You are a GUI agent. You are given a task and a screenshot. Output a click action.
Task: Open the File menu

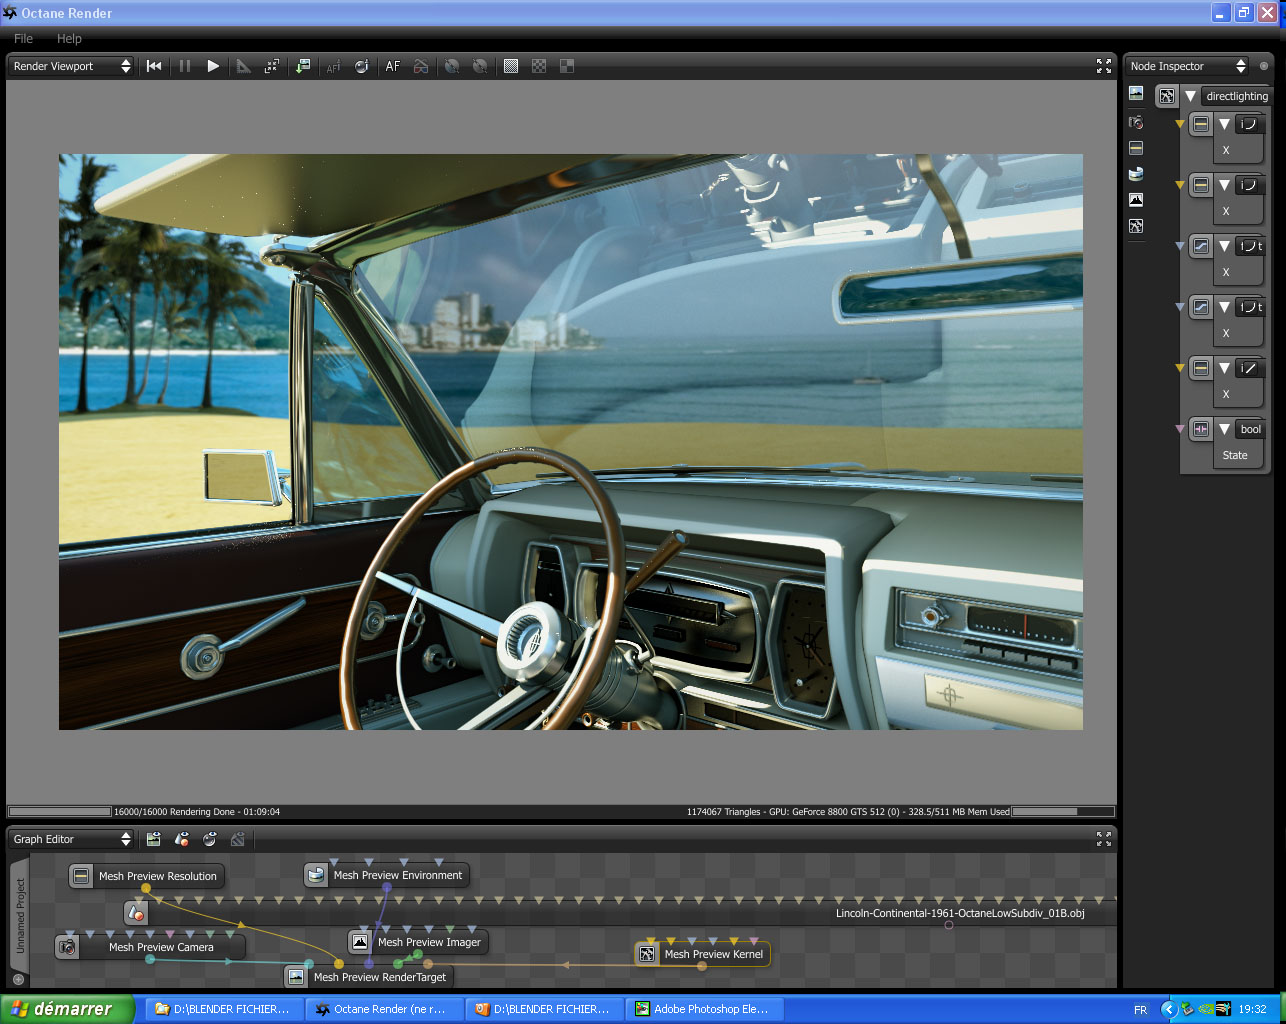24,38
